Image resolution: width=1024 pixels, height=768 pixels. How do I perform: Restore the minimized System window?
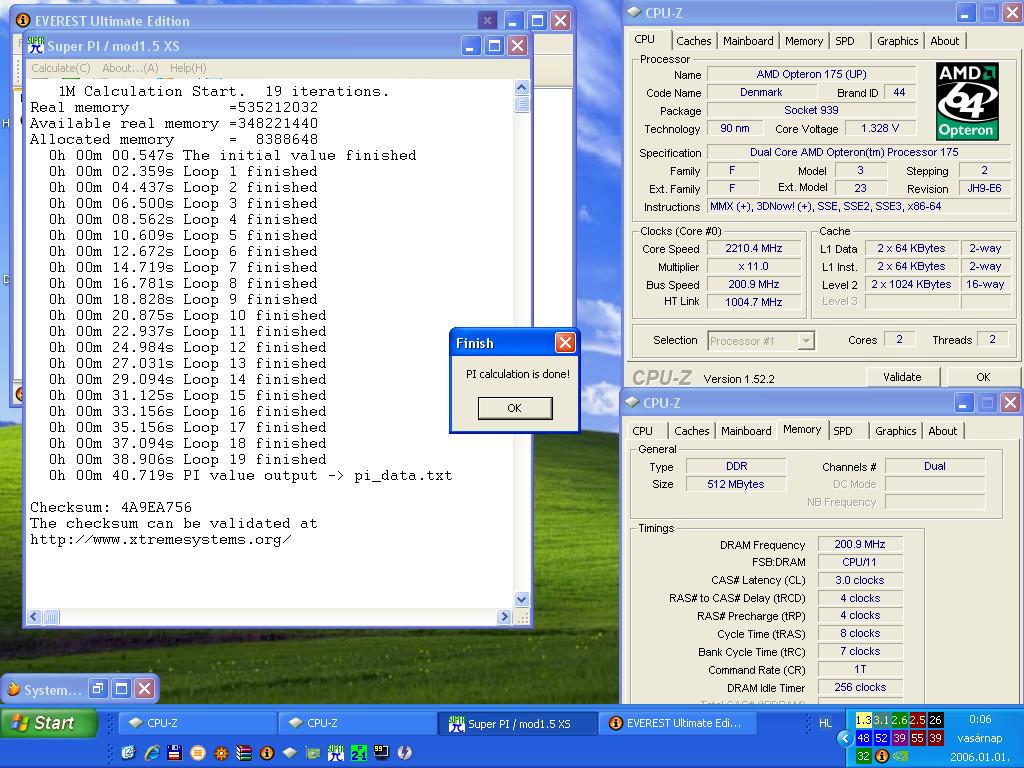pos(98,688)
